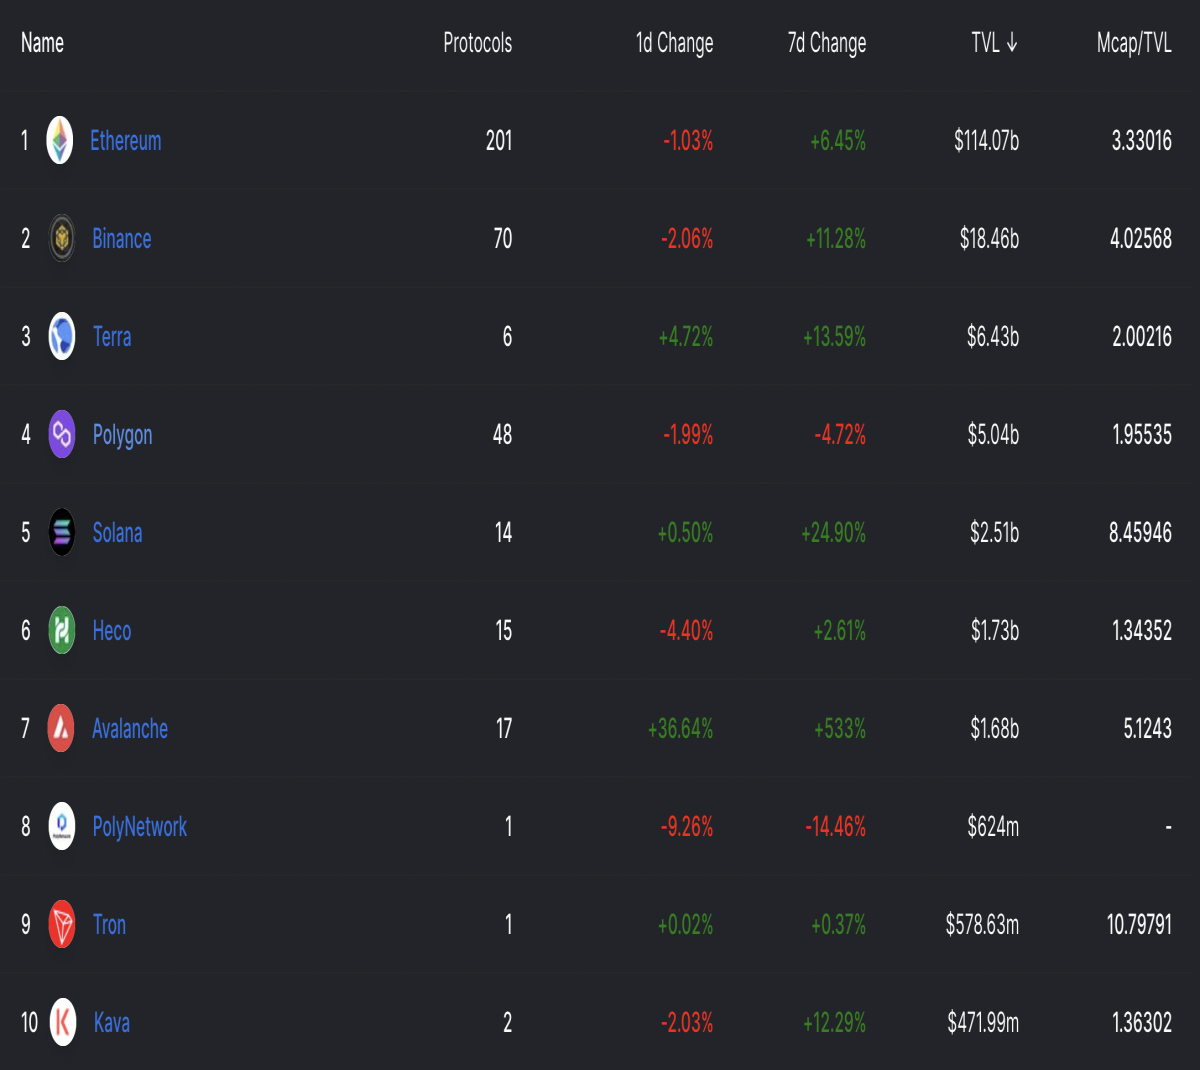Go to the PolyNetwork chain page
Screen dimensions: 1200x1070
(139, 827)
